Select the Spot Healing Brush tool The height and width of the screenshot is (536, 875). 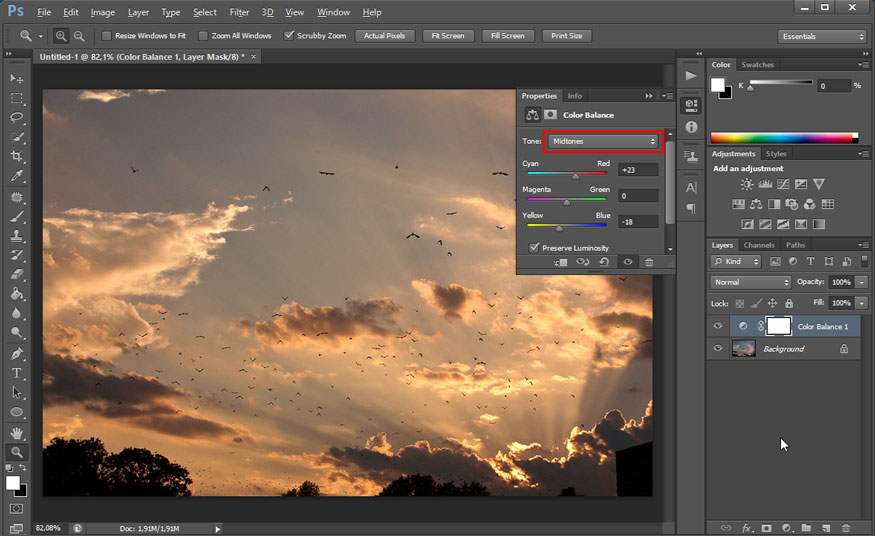coord(17,197)
